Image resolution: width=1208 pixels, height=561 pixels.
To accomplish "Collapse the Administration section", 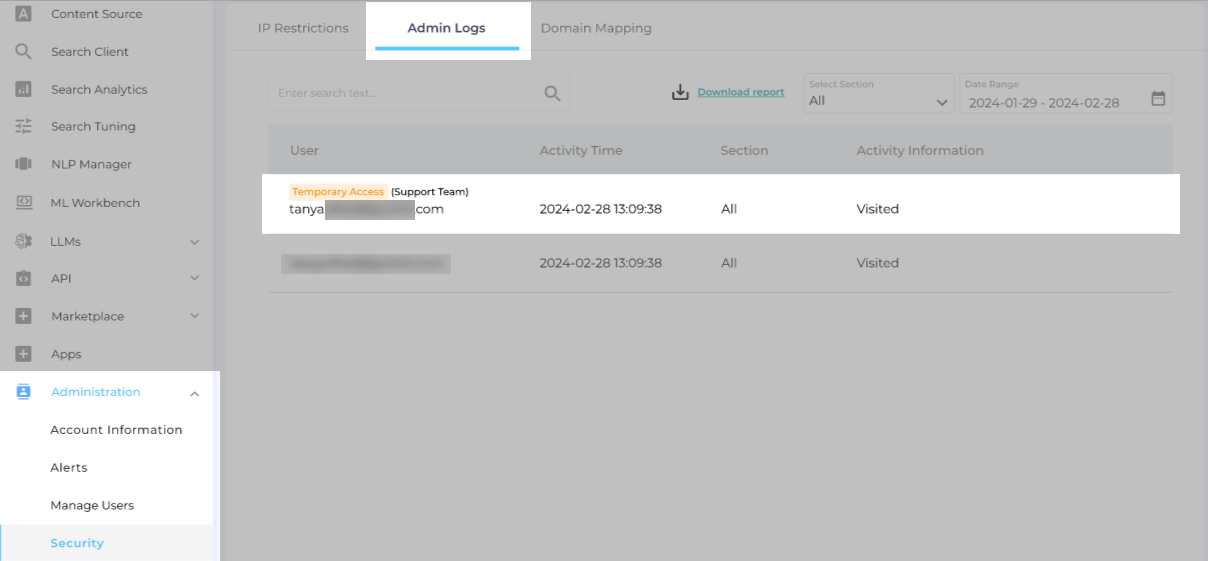I will tap(195, 393).
